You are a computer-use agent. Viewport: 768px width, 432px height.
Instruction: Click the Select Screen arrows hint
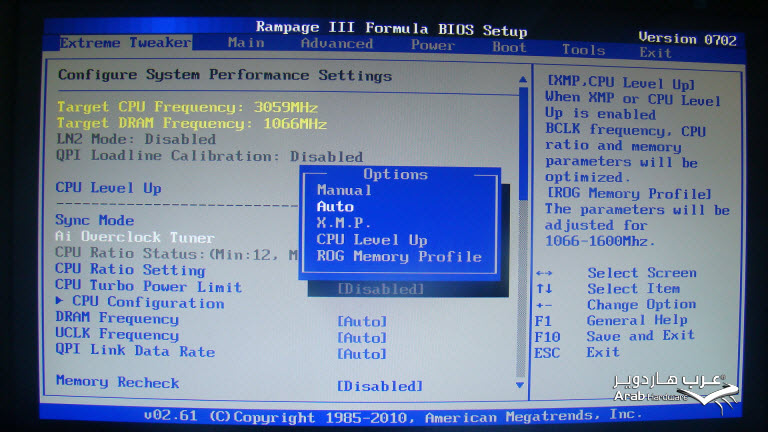point(616,273)
